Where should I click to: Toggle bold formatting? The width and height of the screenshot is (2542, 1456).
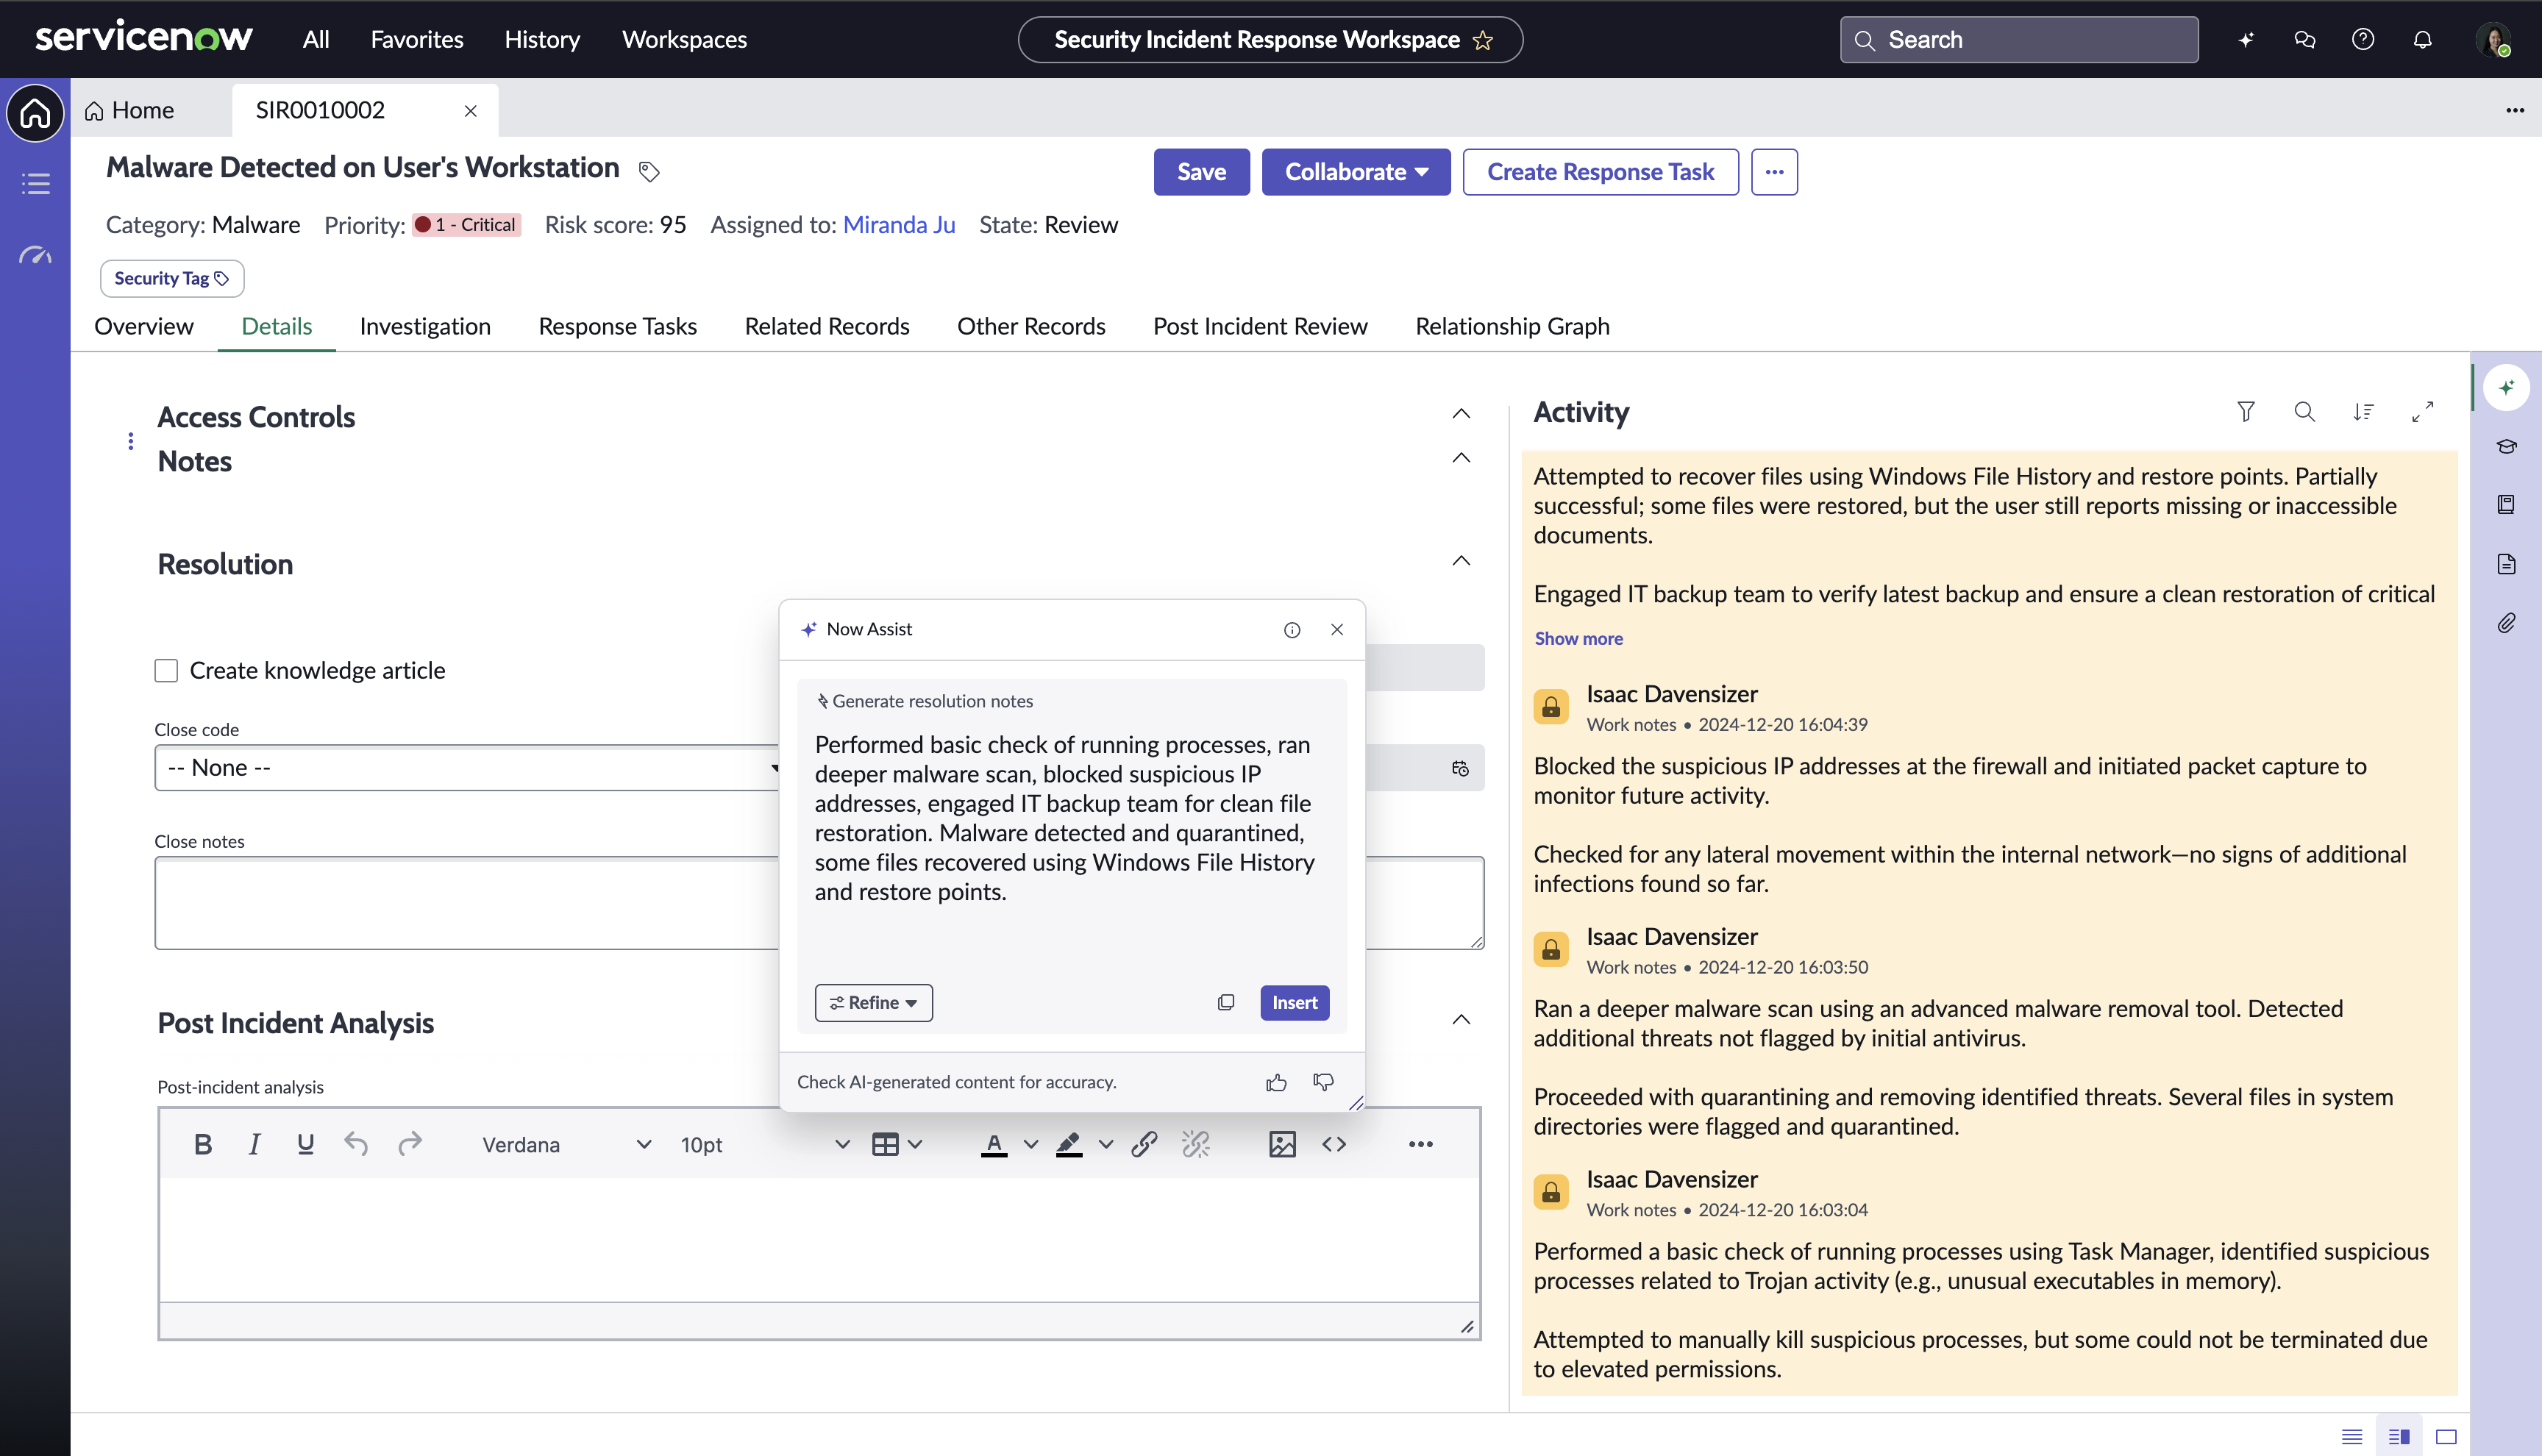pyautogui.click(x=203, y=1144)
